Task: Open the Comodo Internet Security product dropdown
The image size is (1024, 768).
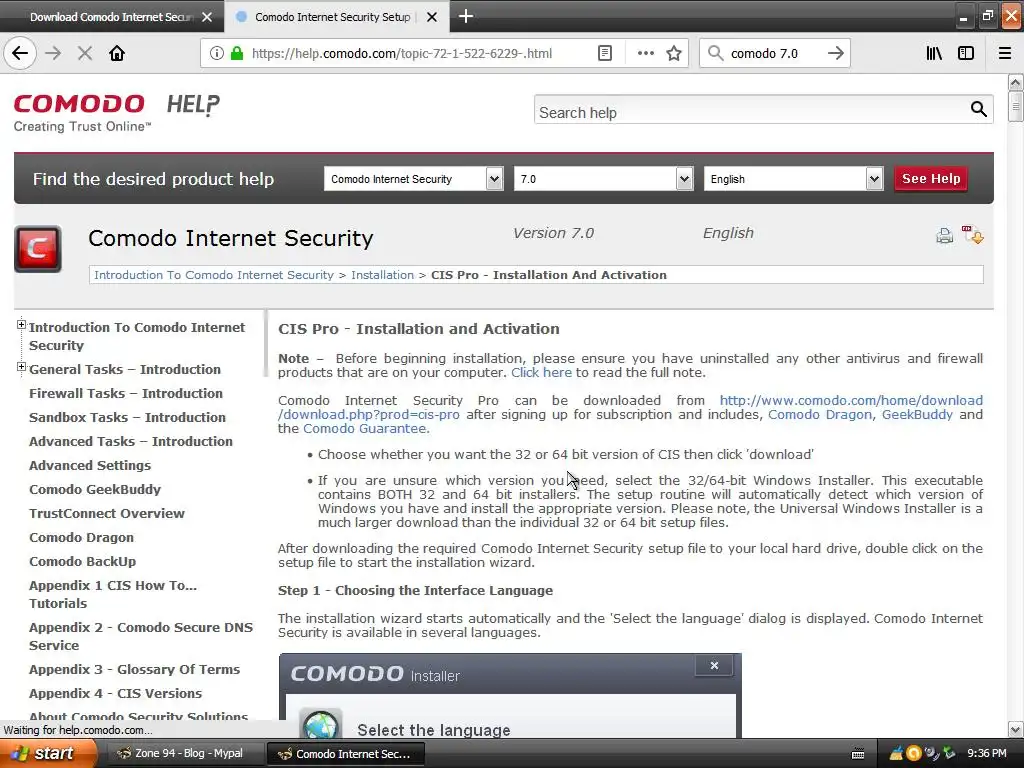Action: point(413,179)
